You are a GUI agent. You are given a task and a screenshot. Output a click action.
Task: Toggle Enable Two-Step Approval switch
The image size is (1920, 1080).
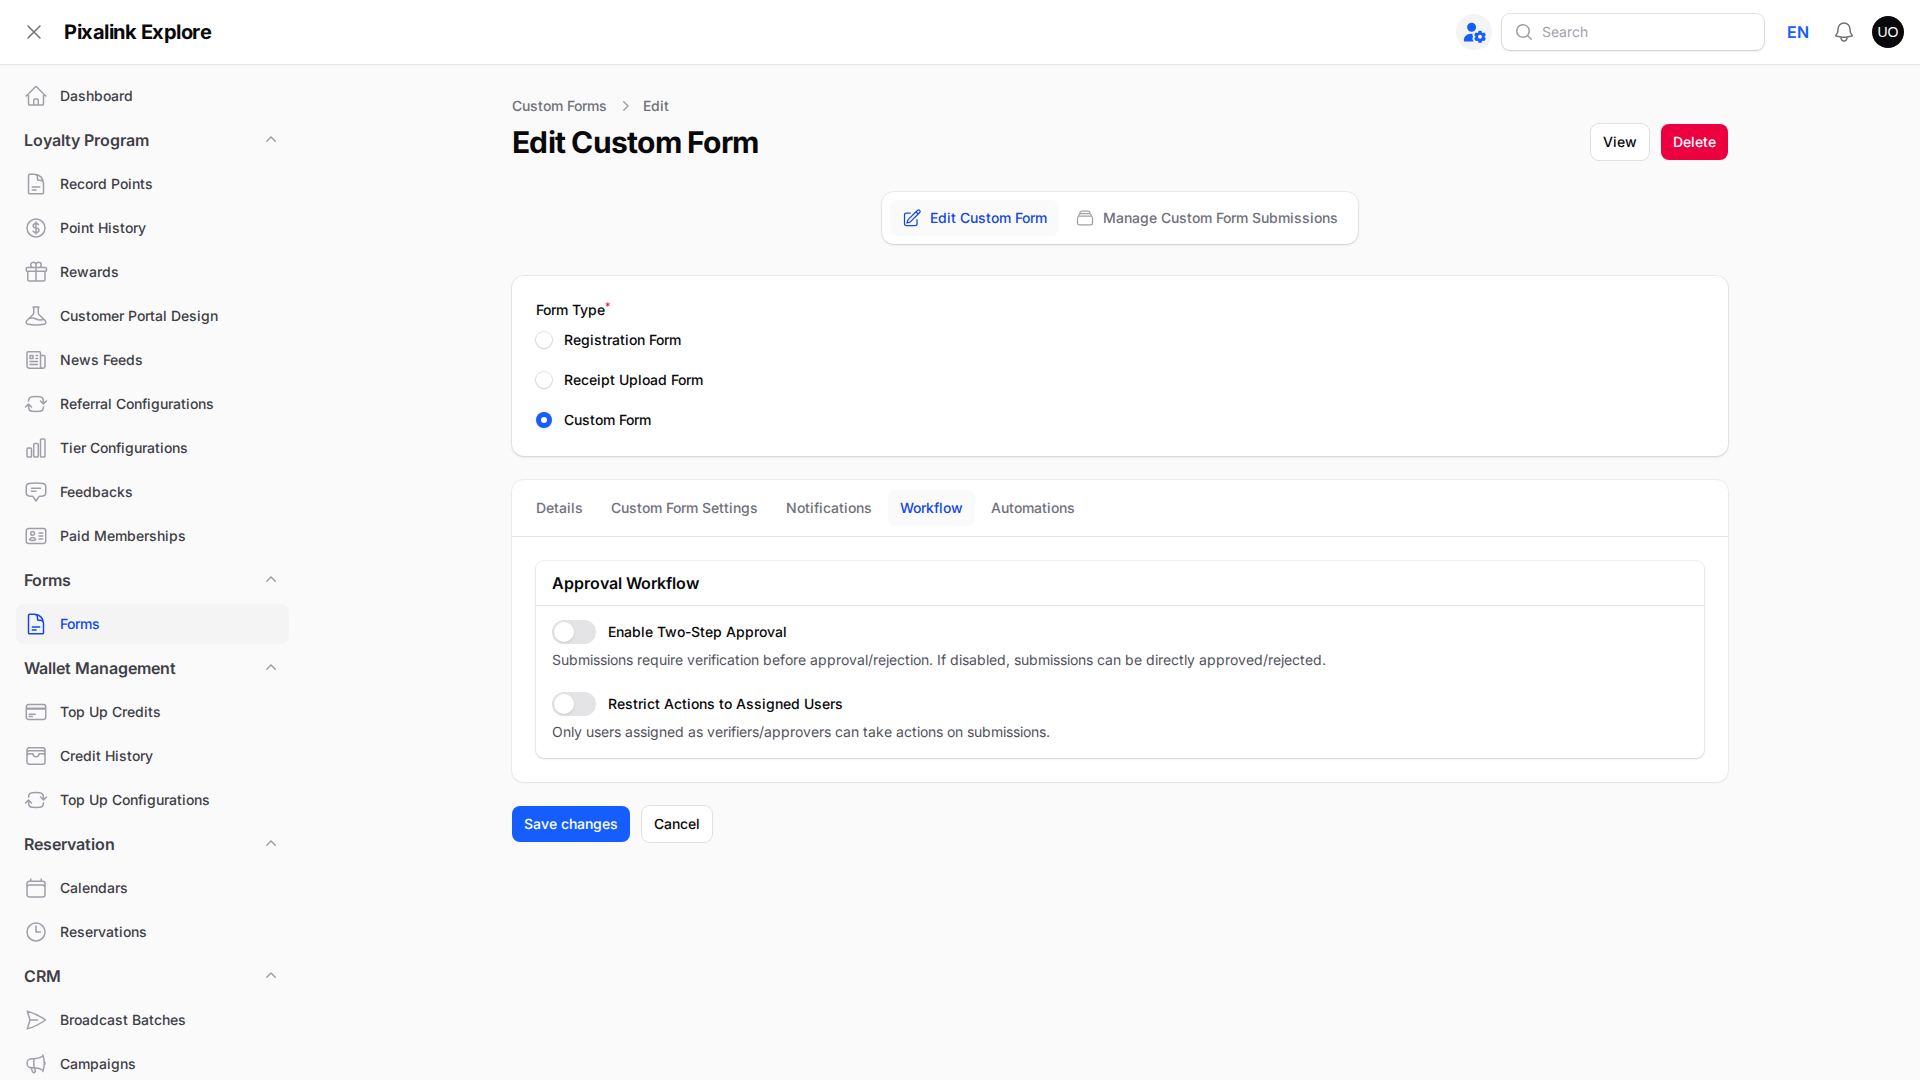pos(574,632)
